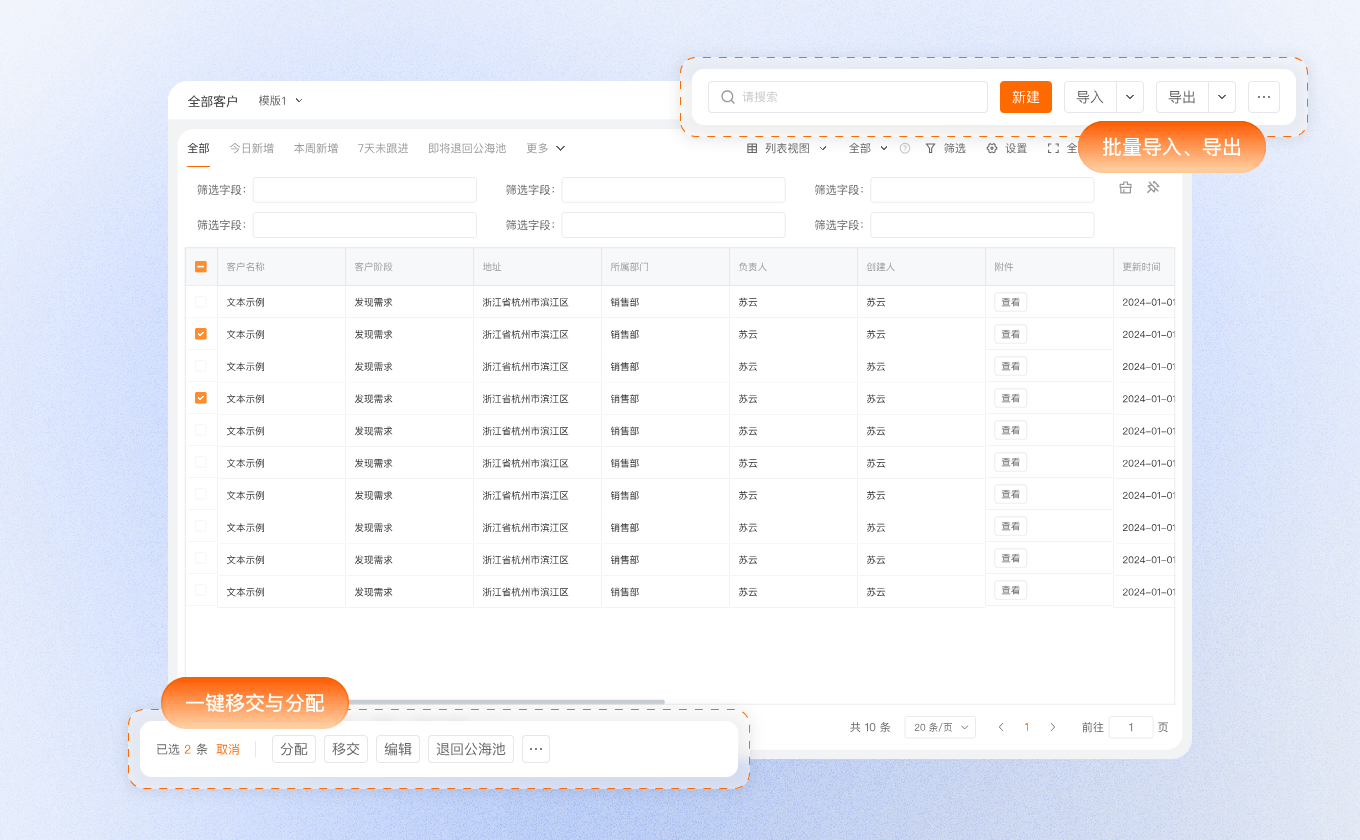Click 查看 in the first table row

pyautogui.click(x=1010, y=302)
